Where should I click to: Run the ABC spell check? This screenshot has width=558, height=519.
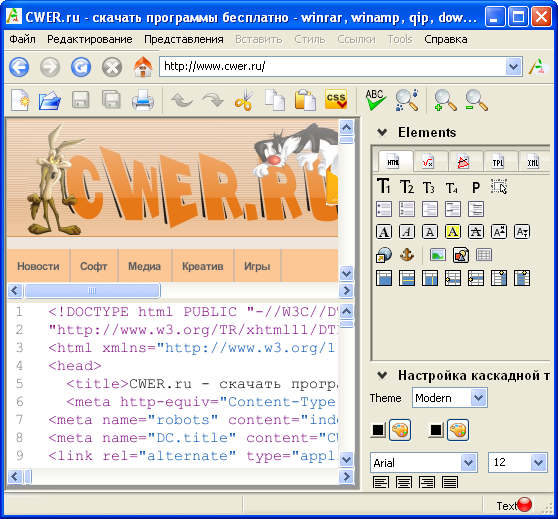pyautogui.click(x=375, y=100)
